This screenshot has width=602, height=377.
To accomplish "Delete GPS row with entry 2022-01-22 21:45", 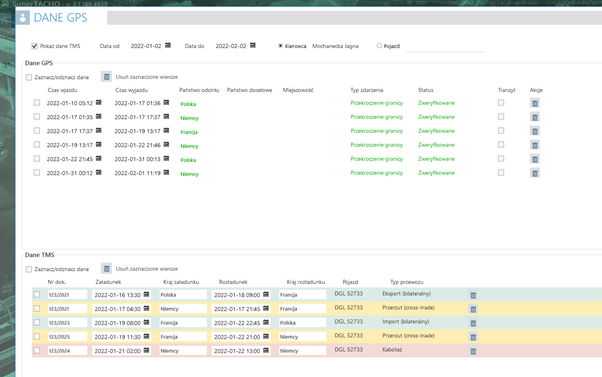I will point(534,159).
